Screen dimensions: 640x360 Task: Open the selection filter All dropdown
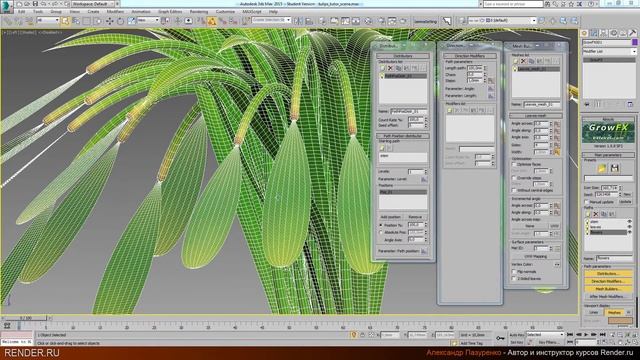click(48, 20)
